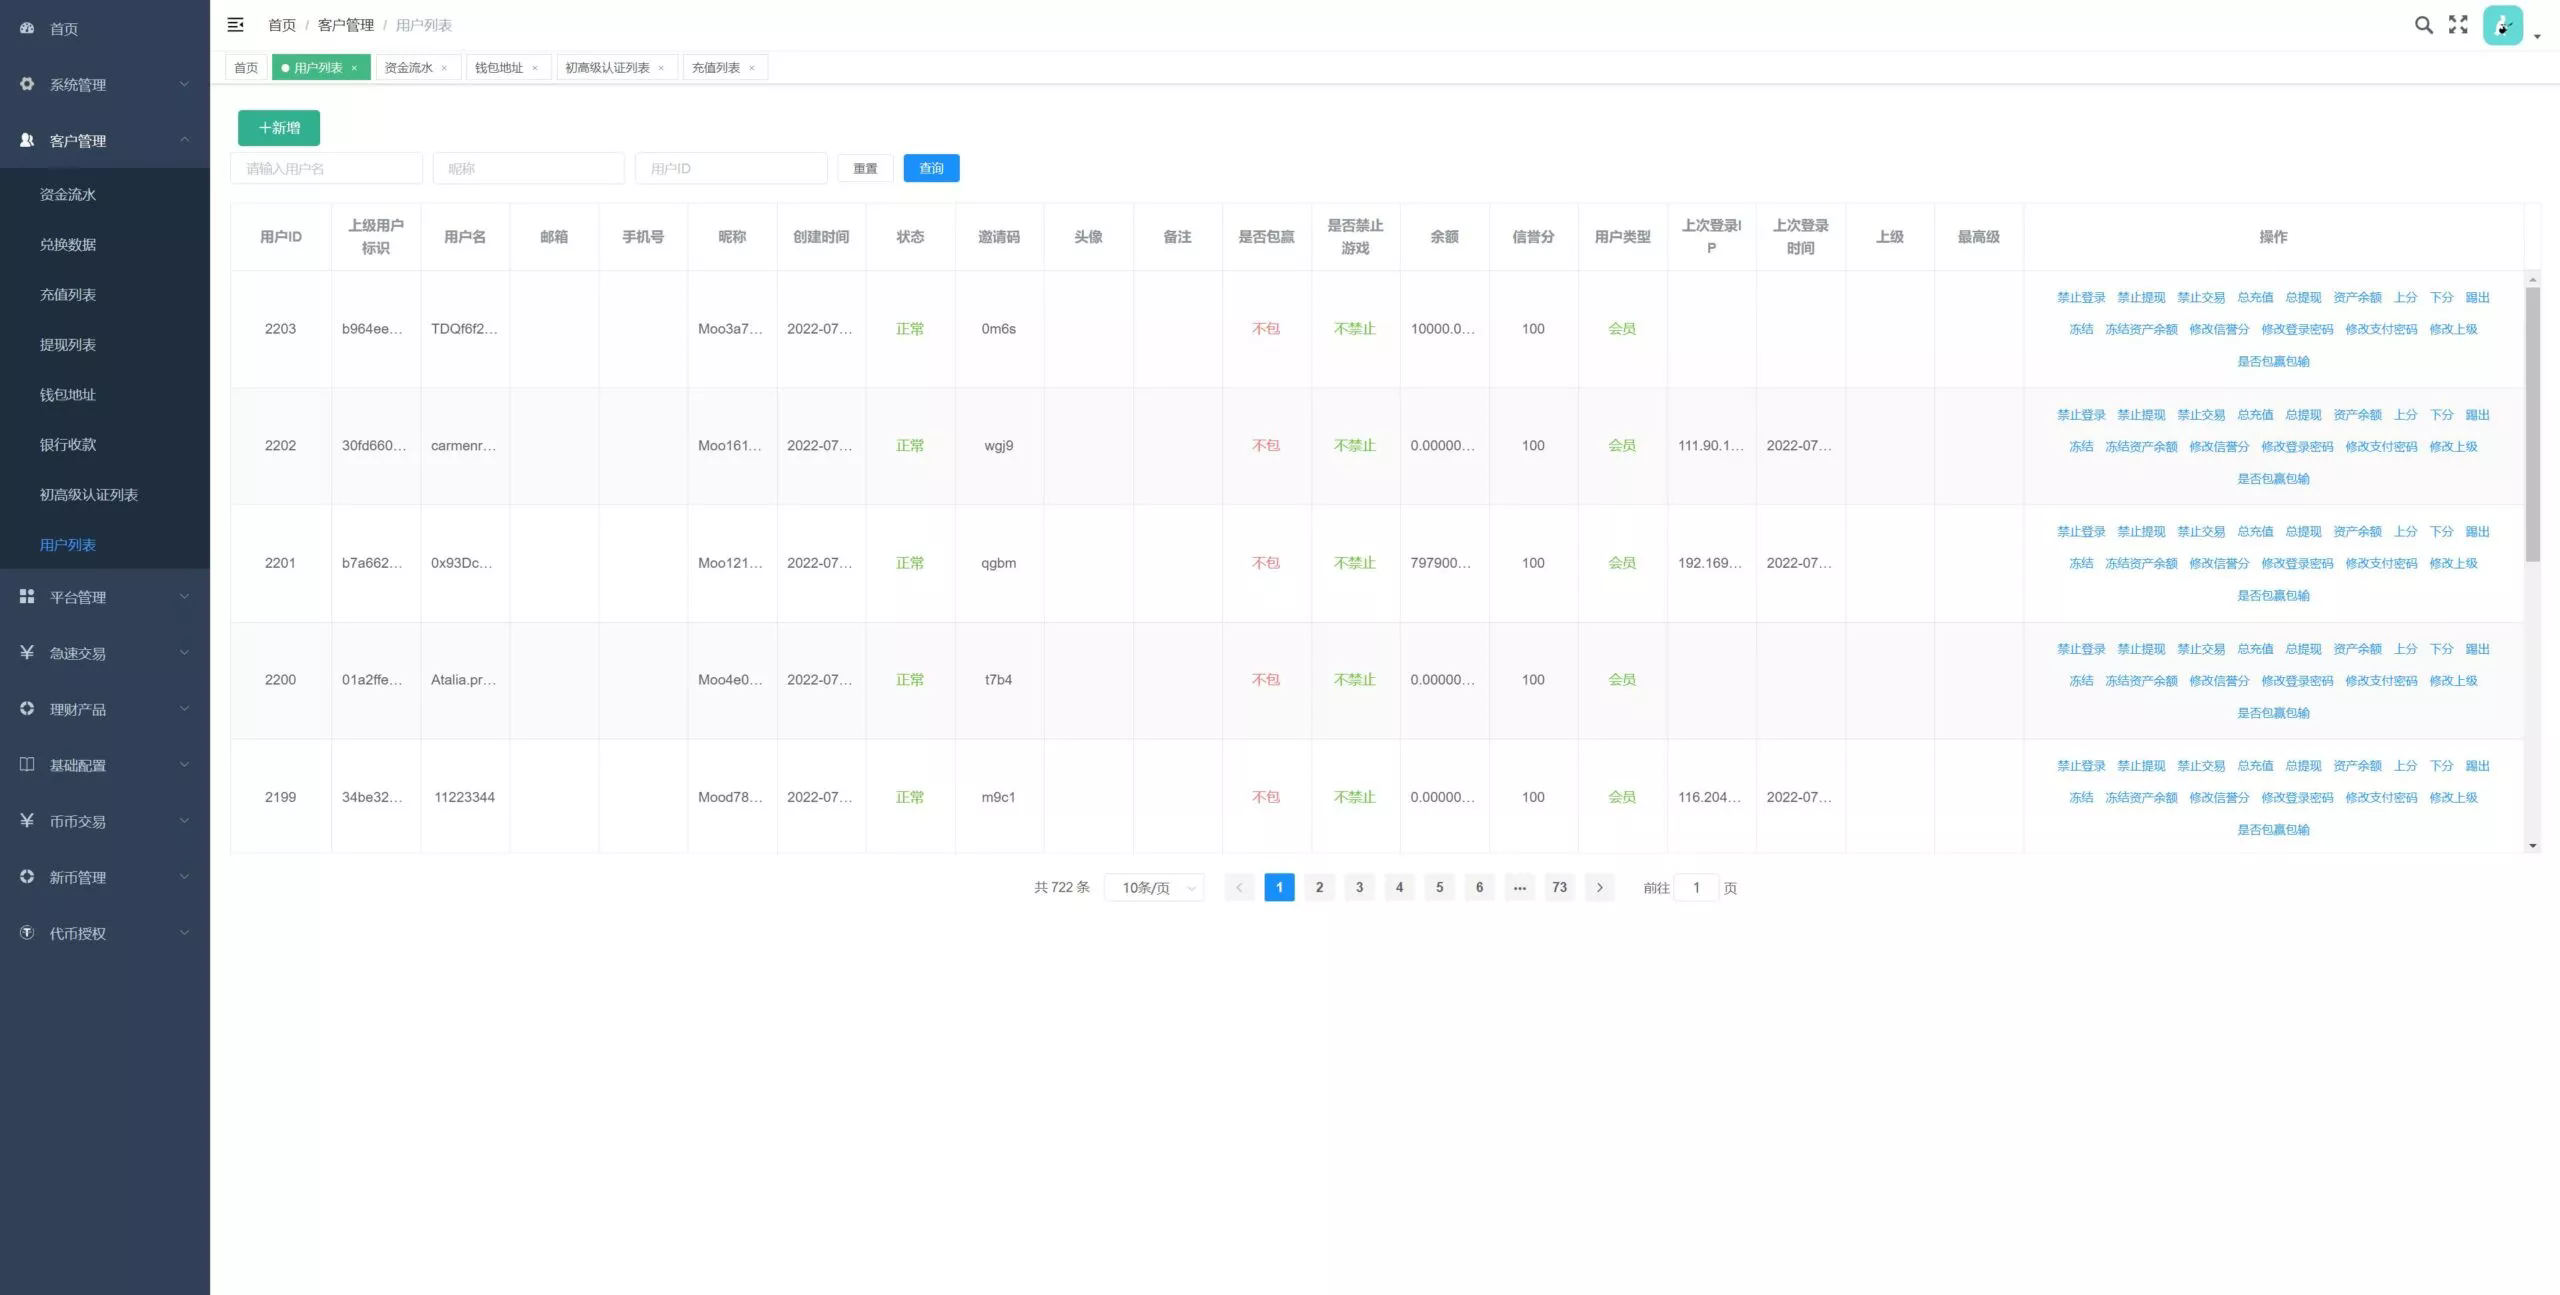Click 禁止登录 link for user 2203
Screen dimensions: 2560x1295
pyautogui.click(x=2081, y=298)
